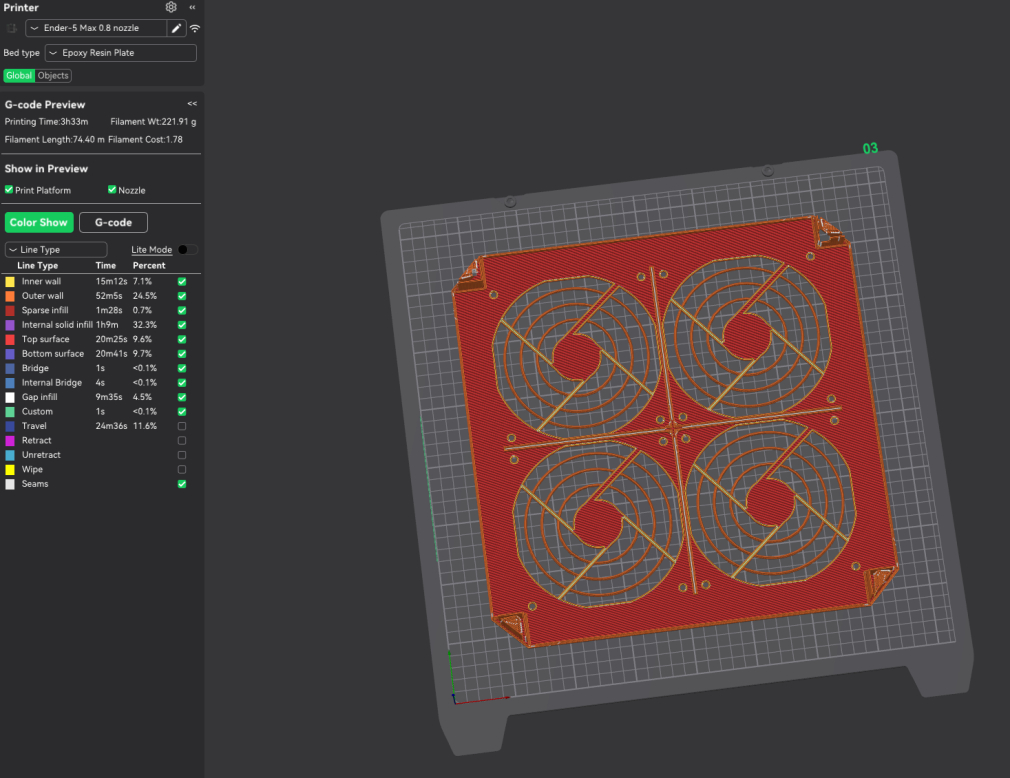This screenshot has width=1010, height=778.
Task: Enable the Travel line type checkbox
Action: [181, 426]
